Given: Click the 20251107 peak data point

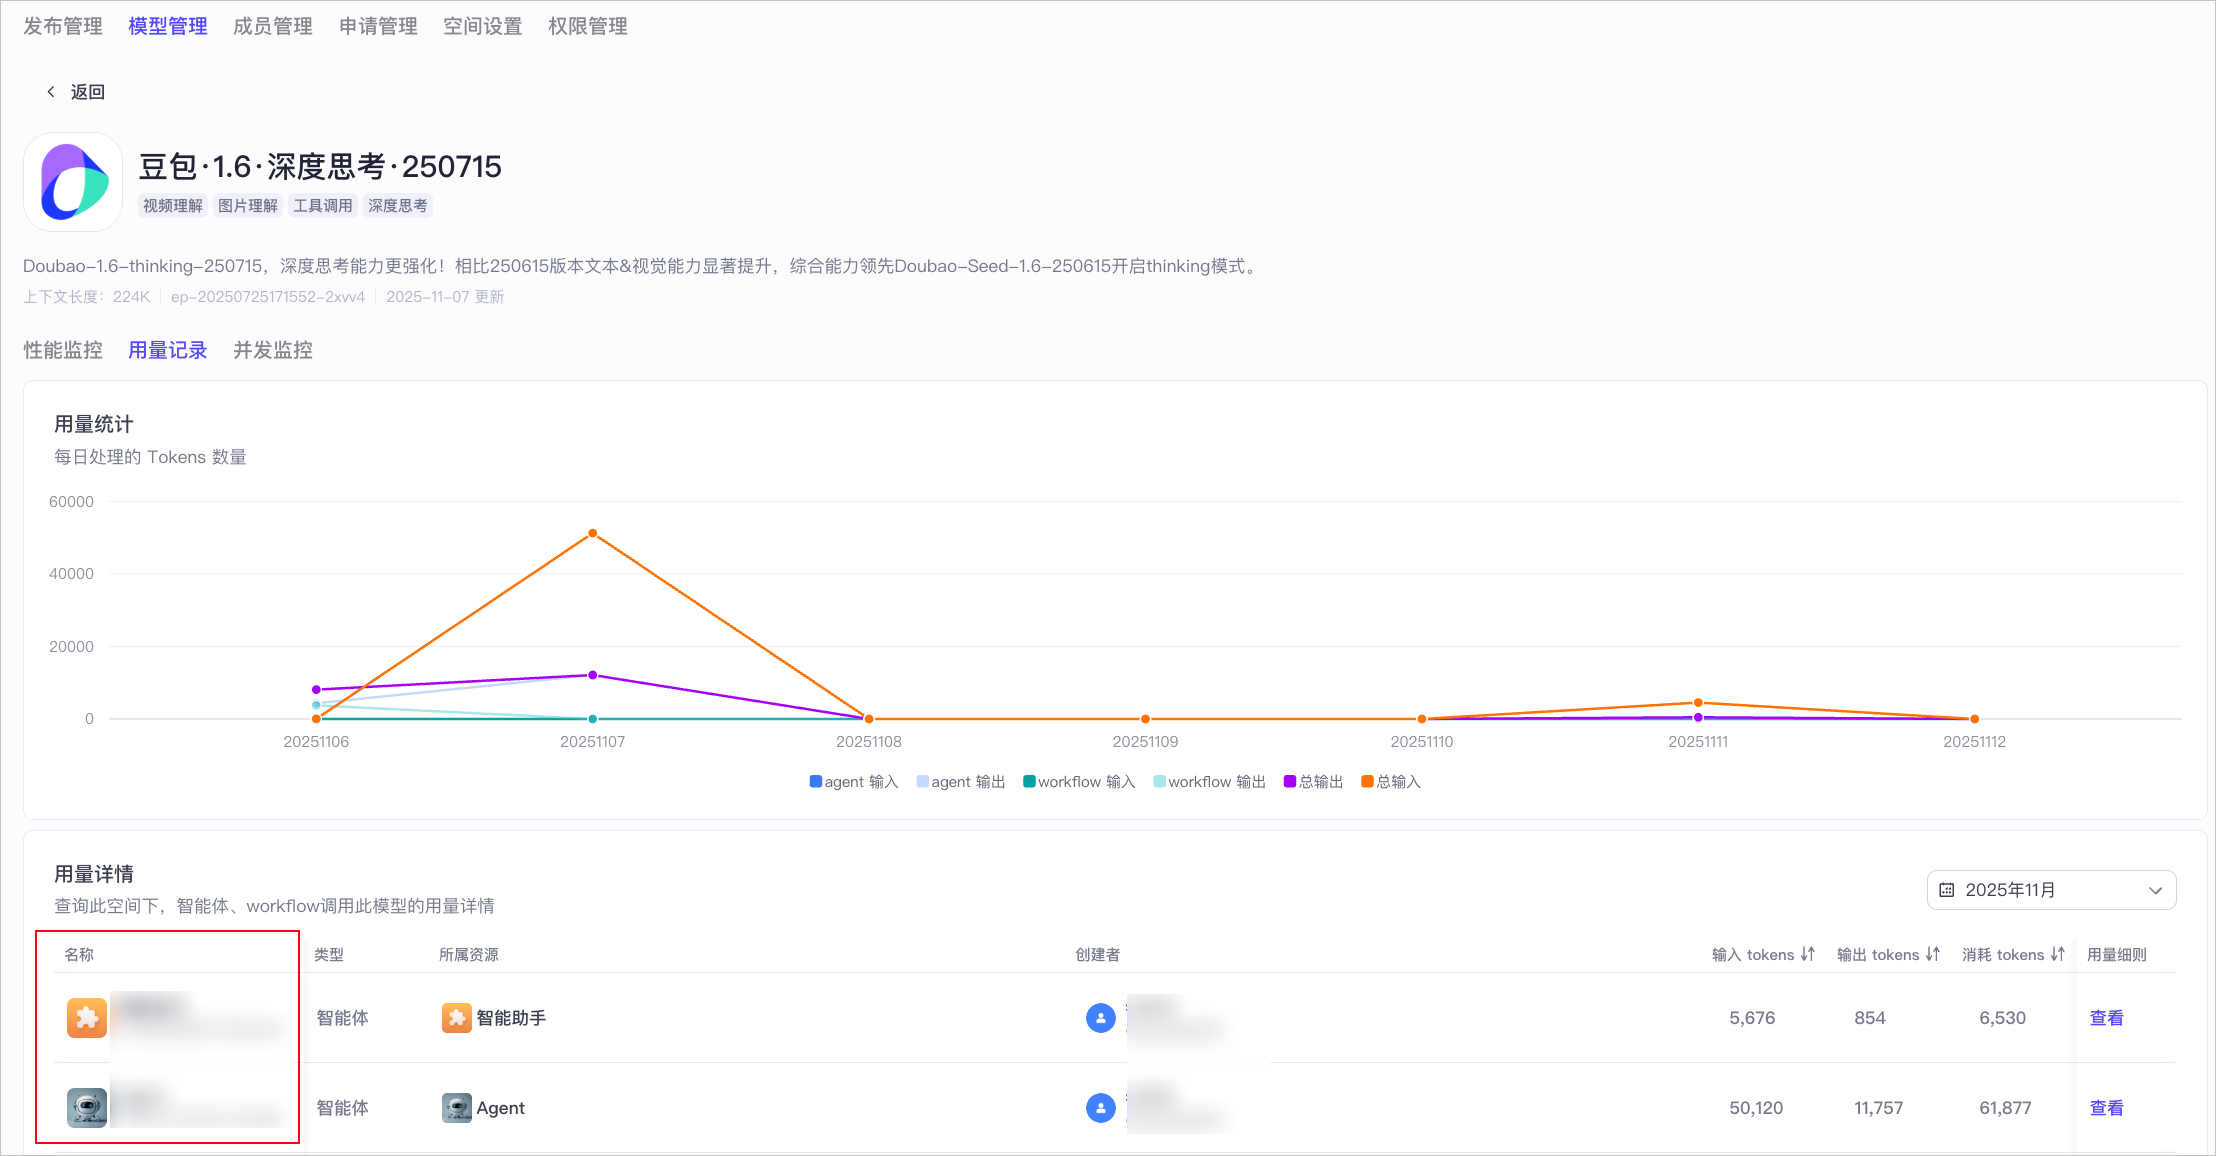Looking at the screenshot, I should tap(592, 534).
